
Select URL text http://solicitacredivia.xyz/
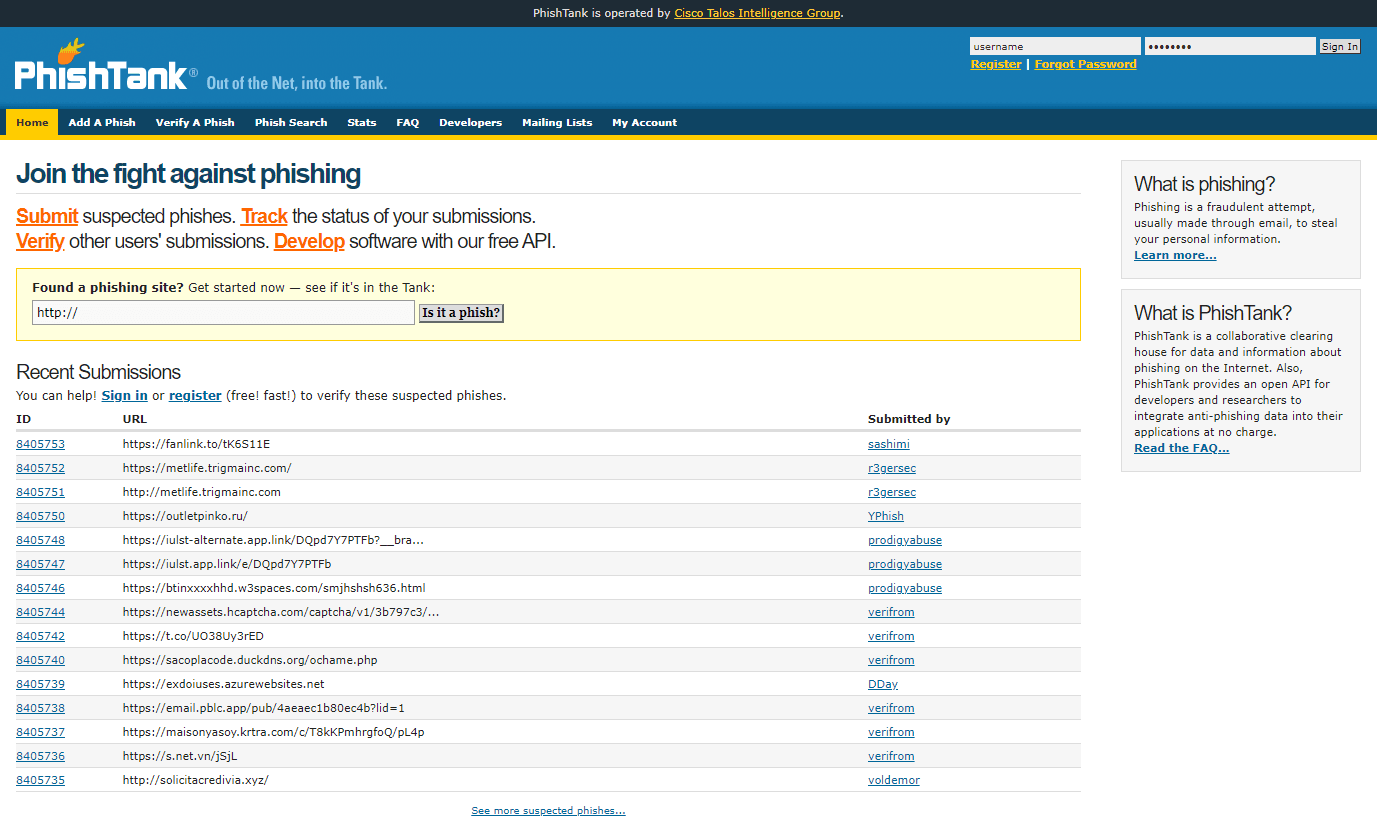(x=196, y=780)
